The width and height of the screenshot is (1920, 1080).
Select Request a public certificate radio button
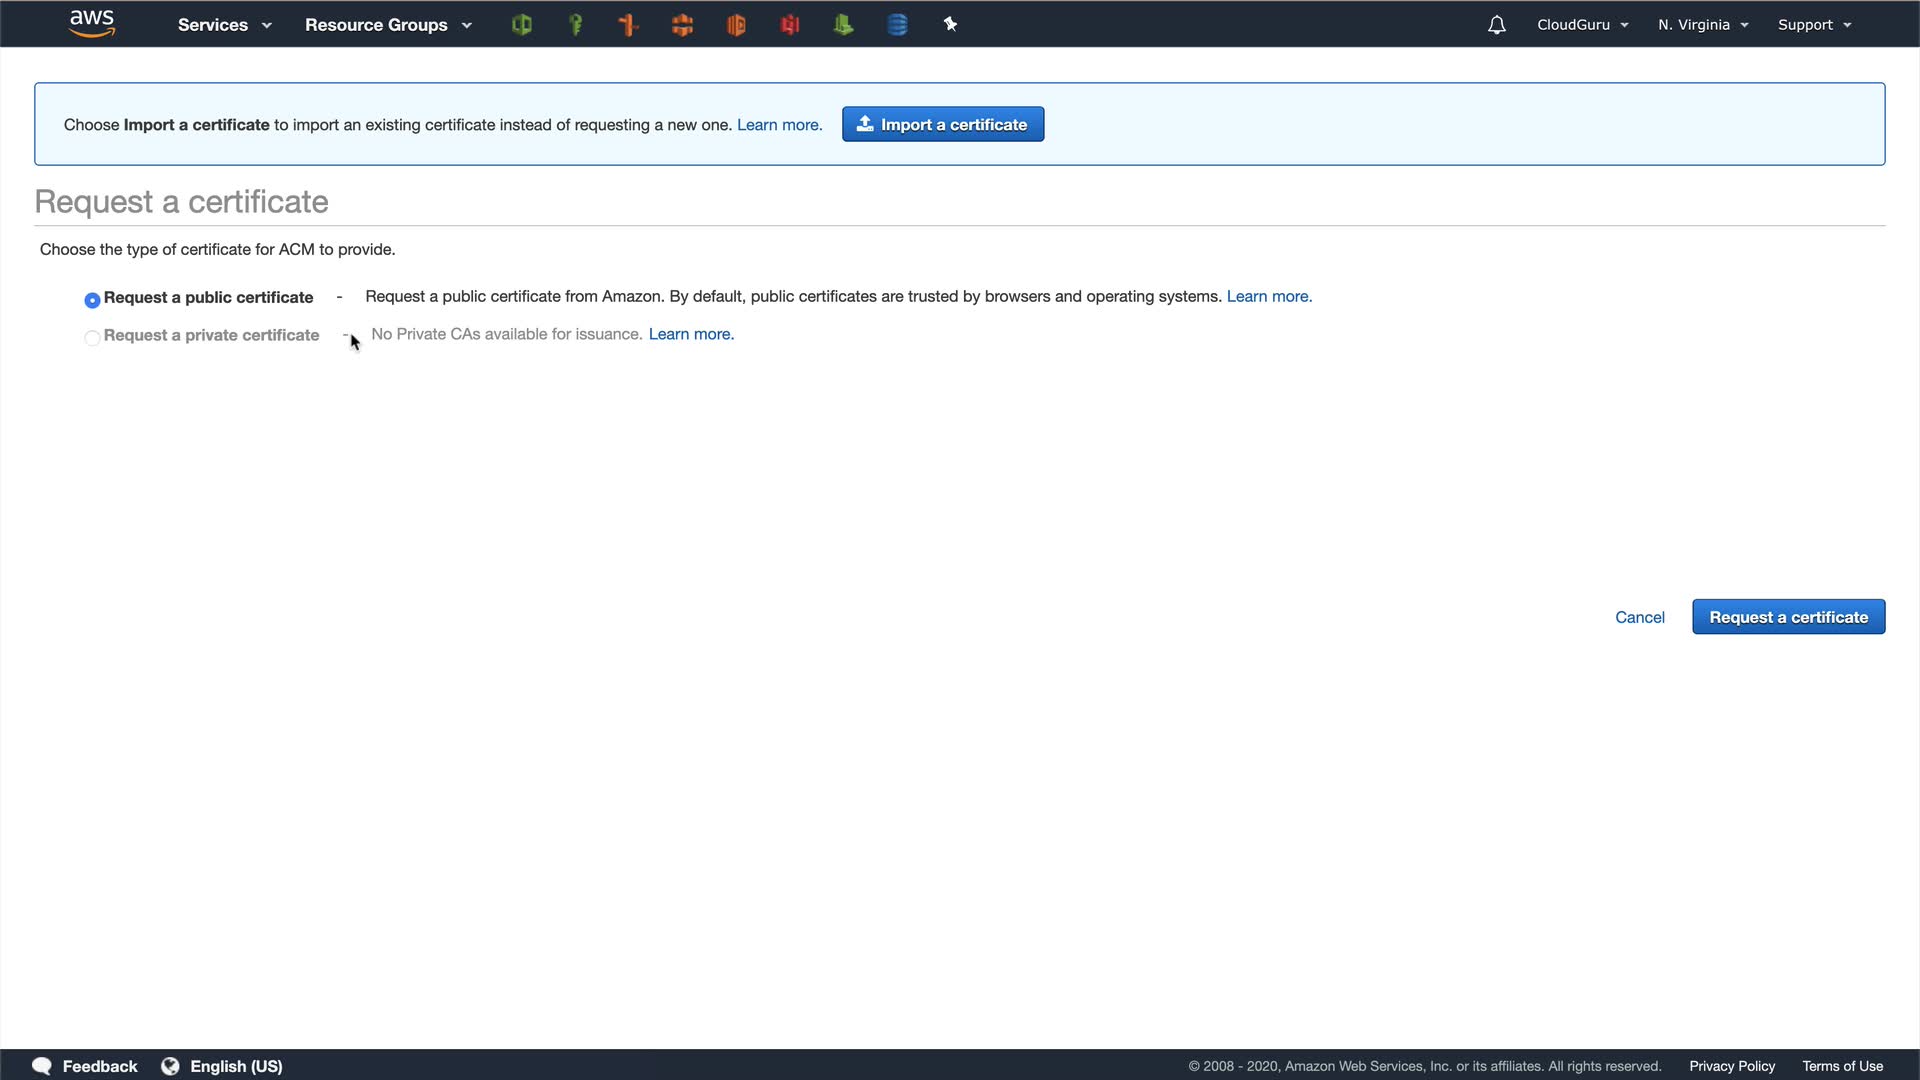(x=92, y=300)
